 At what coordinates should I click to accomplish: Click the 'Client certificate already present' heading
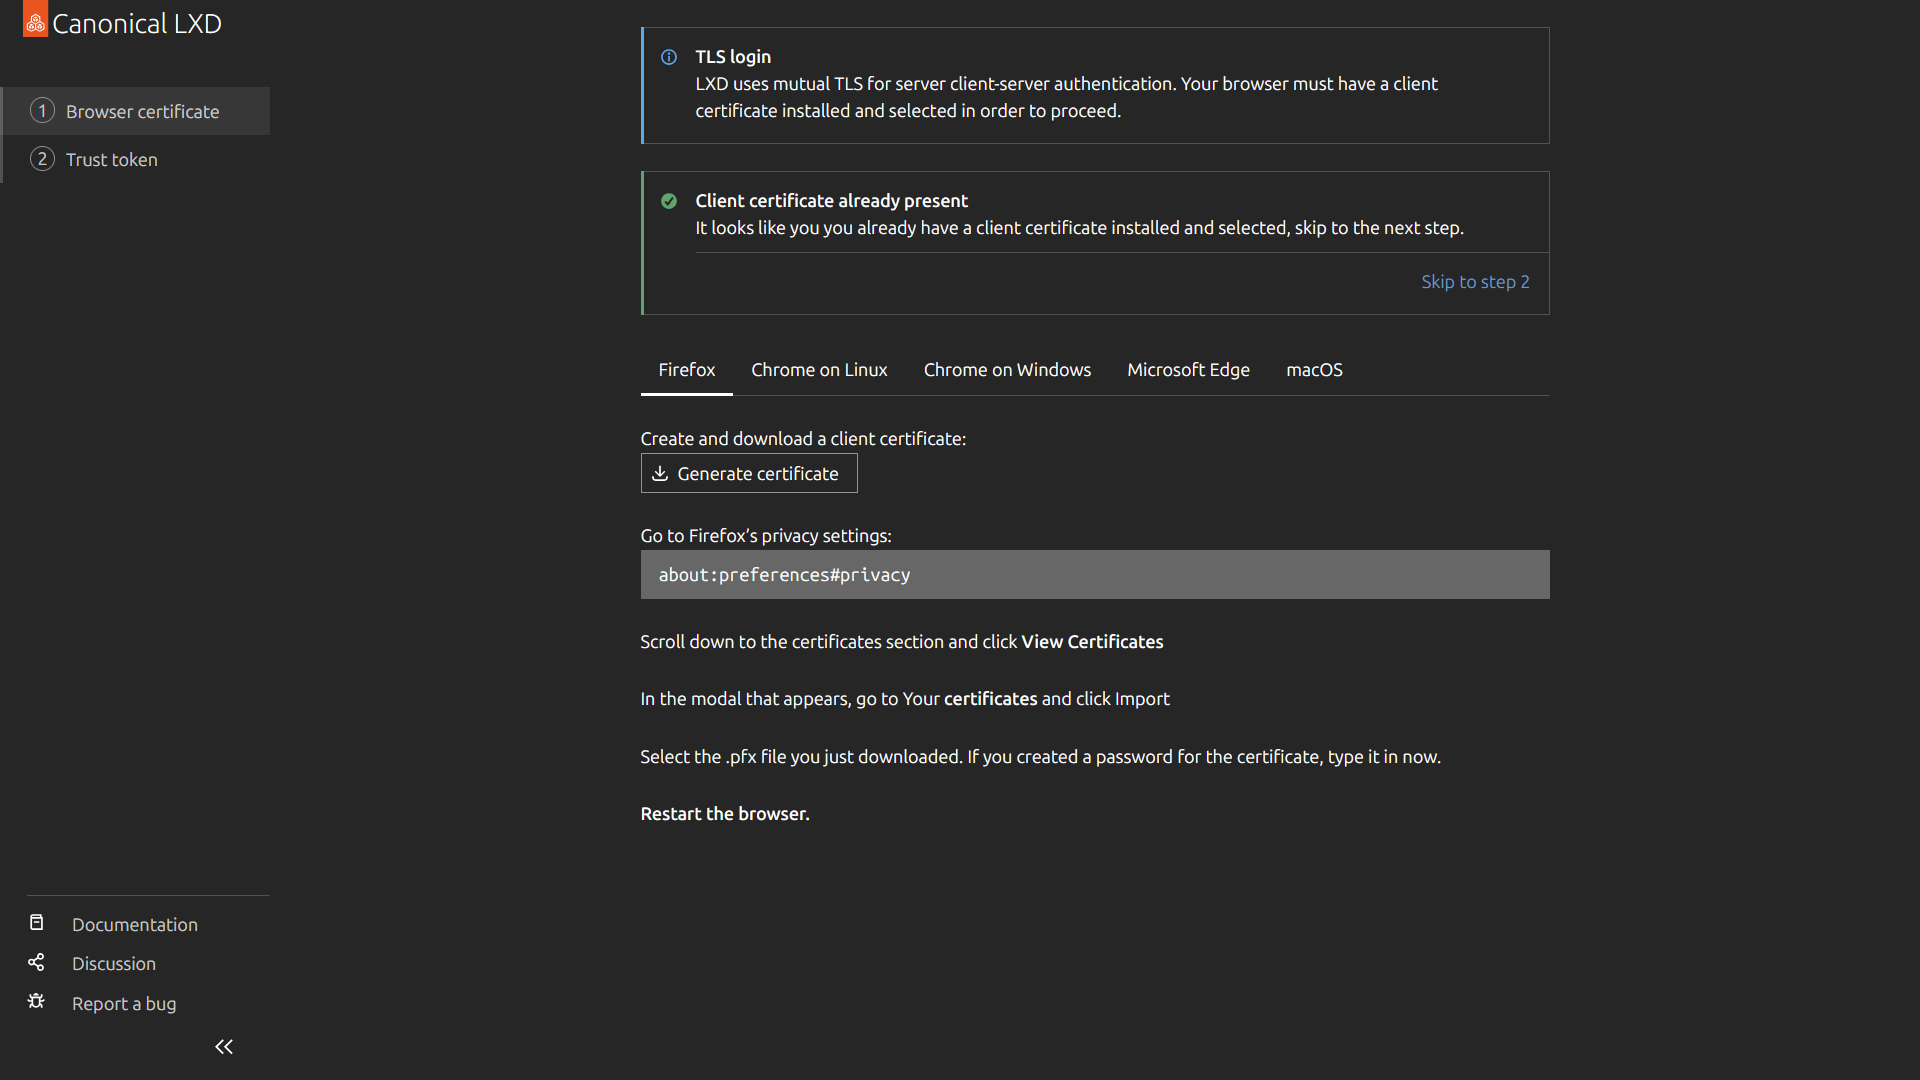click(x=831, y=201)
